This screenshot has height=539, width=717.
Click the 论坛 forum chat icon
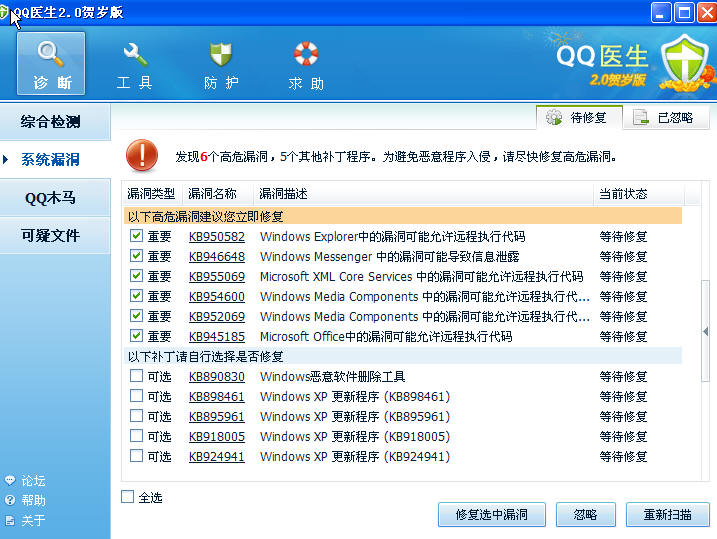tap(10, 480)
